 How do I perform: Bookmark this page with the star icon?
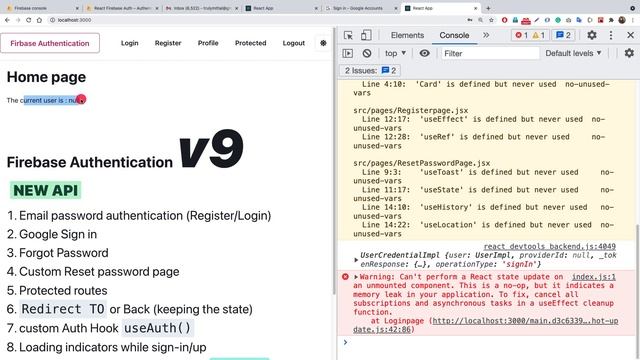[491, 20]
